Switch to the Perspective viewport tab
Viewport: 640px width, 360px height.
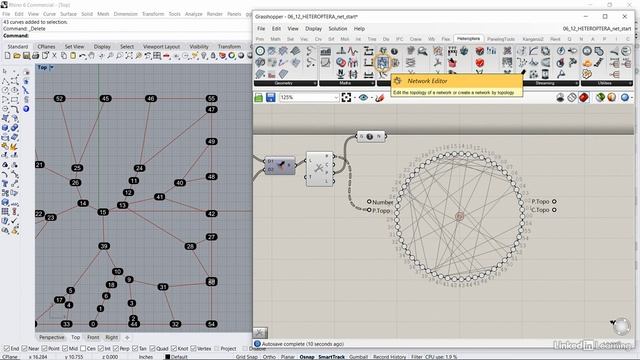click(51, 338)
